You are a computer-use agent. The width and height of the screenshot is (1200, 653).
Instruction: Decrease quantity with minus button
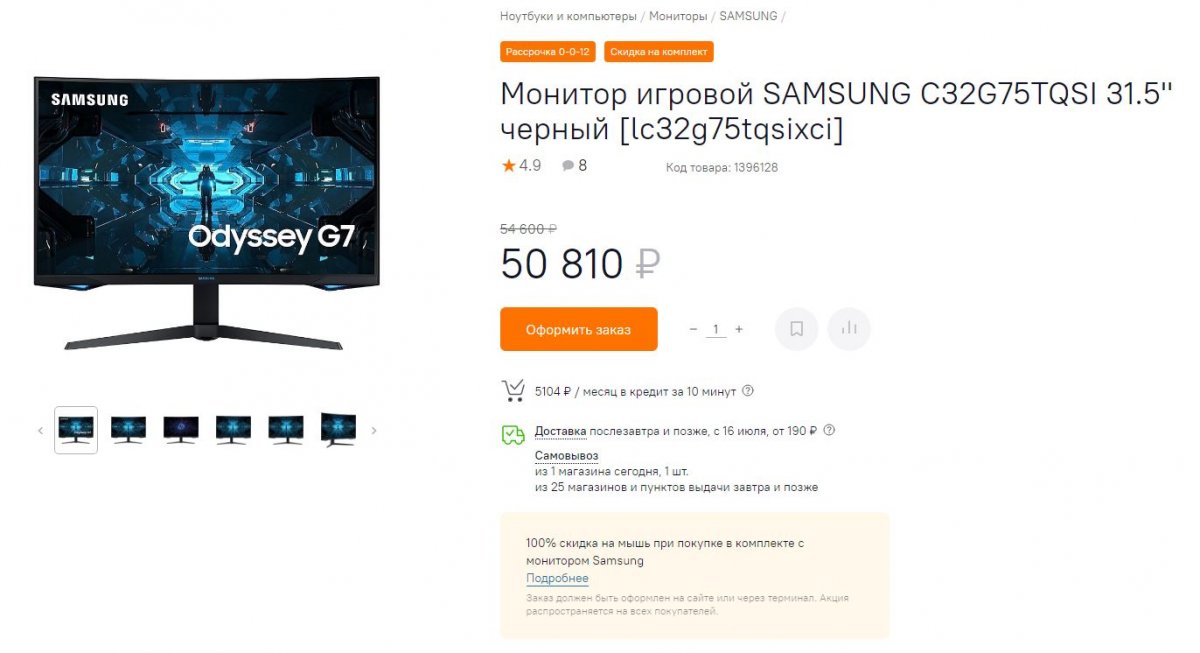point(694,329)
